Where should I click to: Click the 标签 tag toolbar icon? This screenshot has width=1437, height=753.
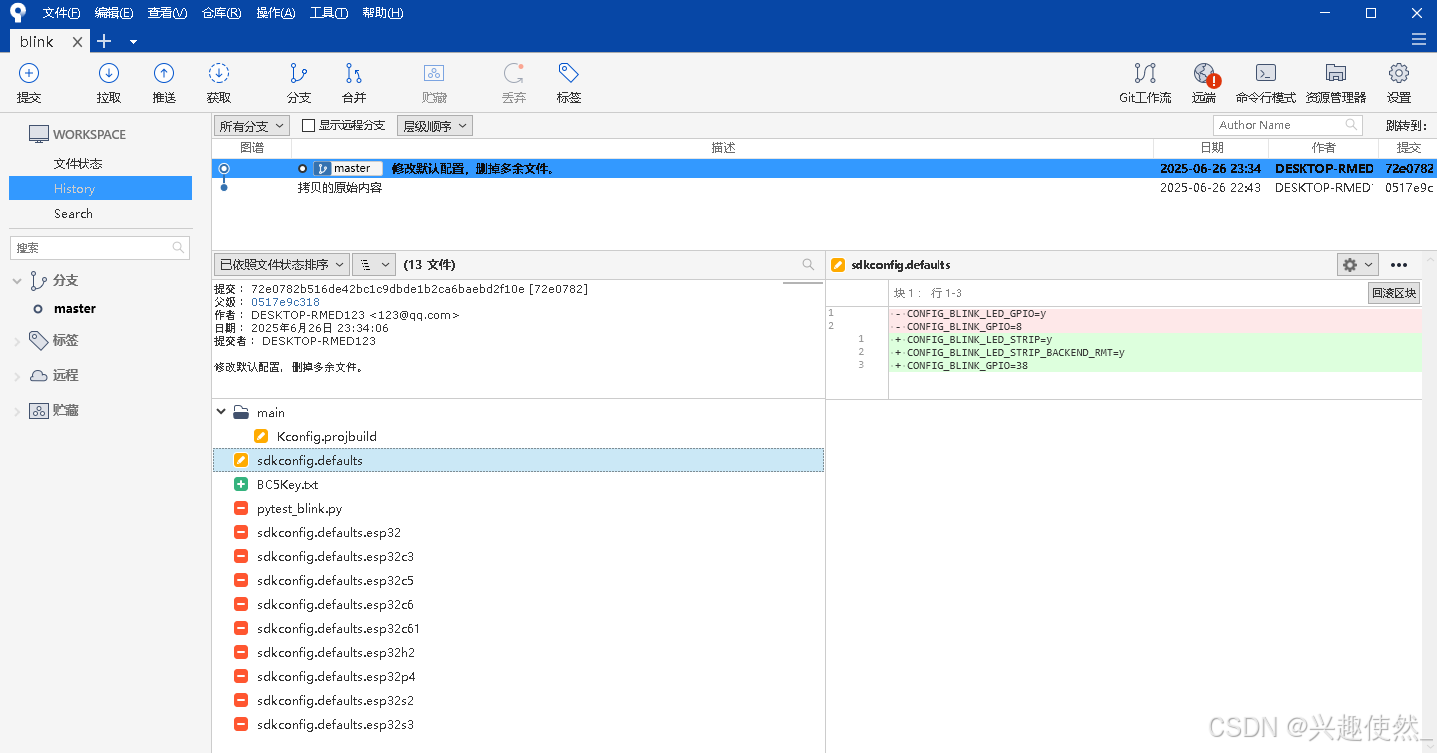[x=569, y=73]
